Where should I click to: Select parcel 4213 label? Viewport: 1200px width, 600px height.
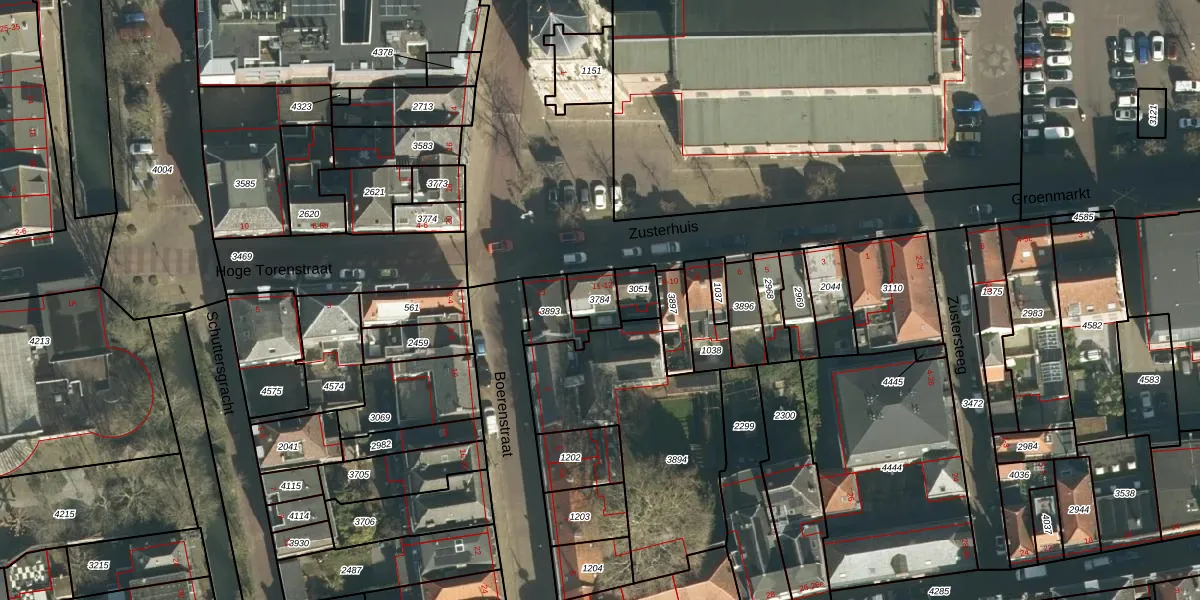pyautogui.click(x=39, y=341)
